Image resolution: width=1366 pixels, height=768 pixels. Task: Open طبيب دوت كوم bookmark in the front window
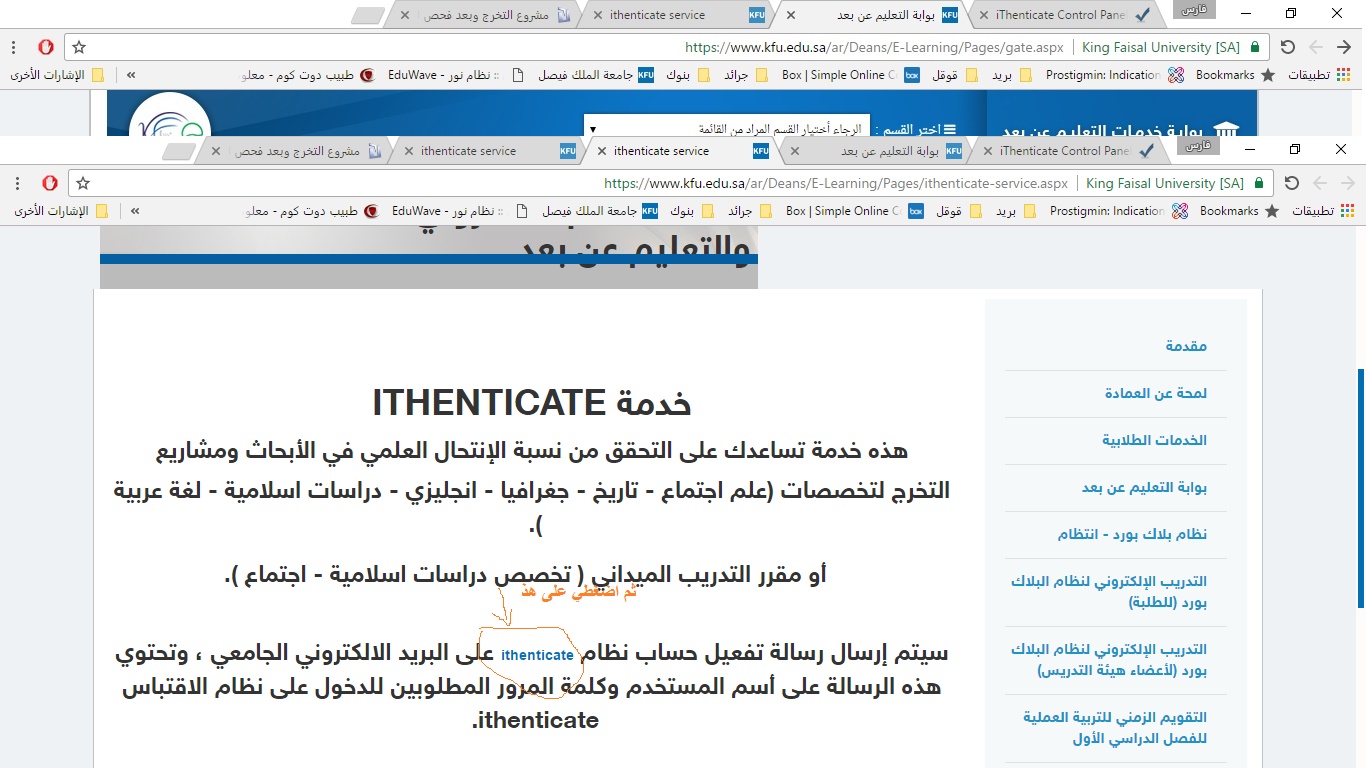pyautogui.click(x=311, y=211)
